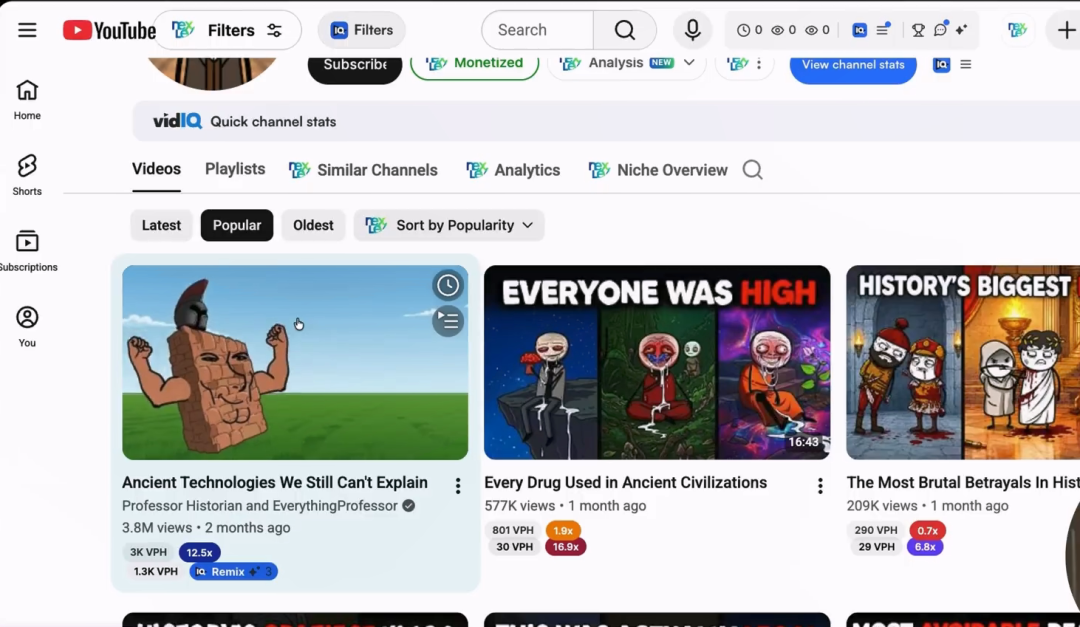Open the hamburger guide menu
The width and height of the screenshot is (1080, 627).
[x=27, y=30]
